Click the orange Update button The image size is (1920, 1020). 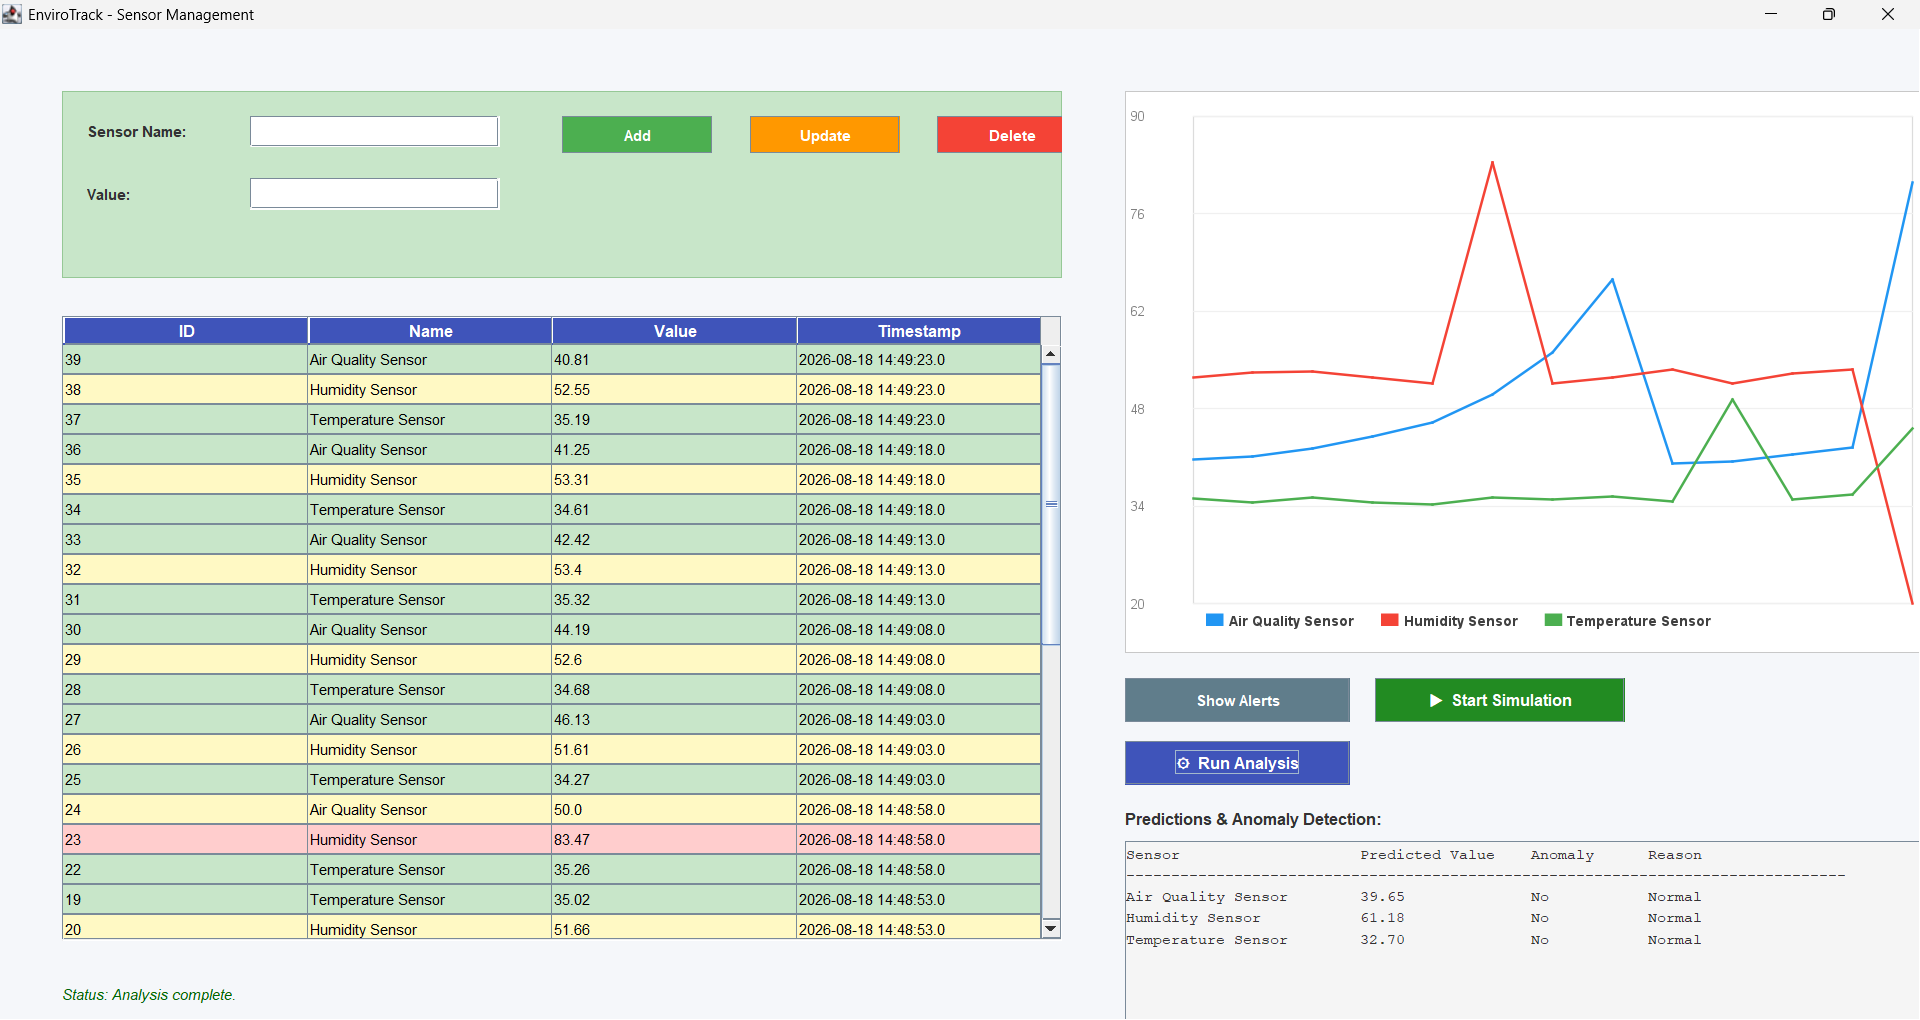[x=825, y=135]
